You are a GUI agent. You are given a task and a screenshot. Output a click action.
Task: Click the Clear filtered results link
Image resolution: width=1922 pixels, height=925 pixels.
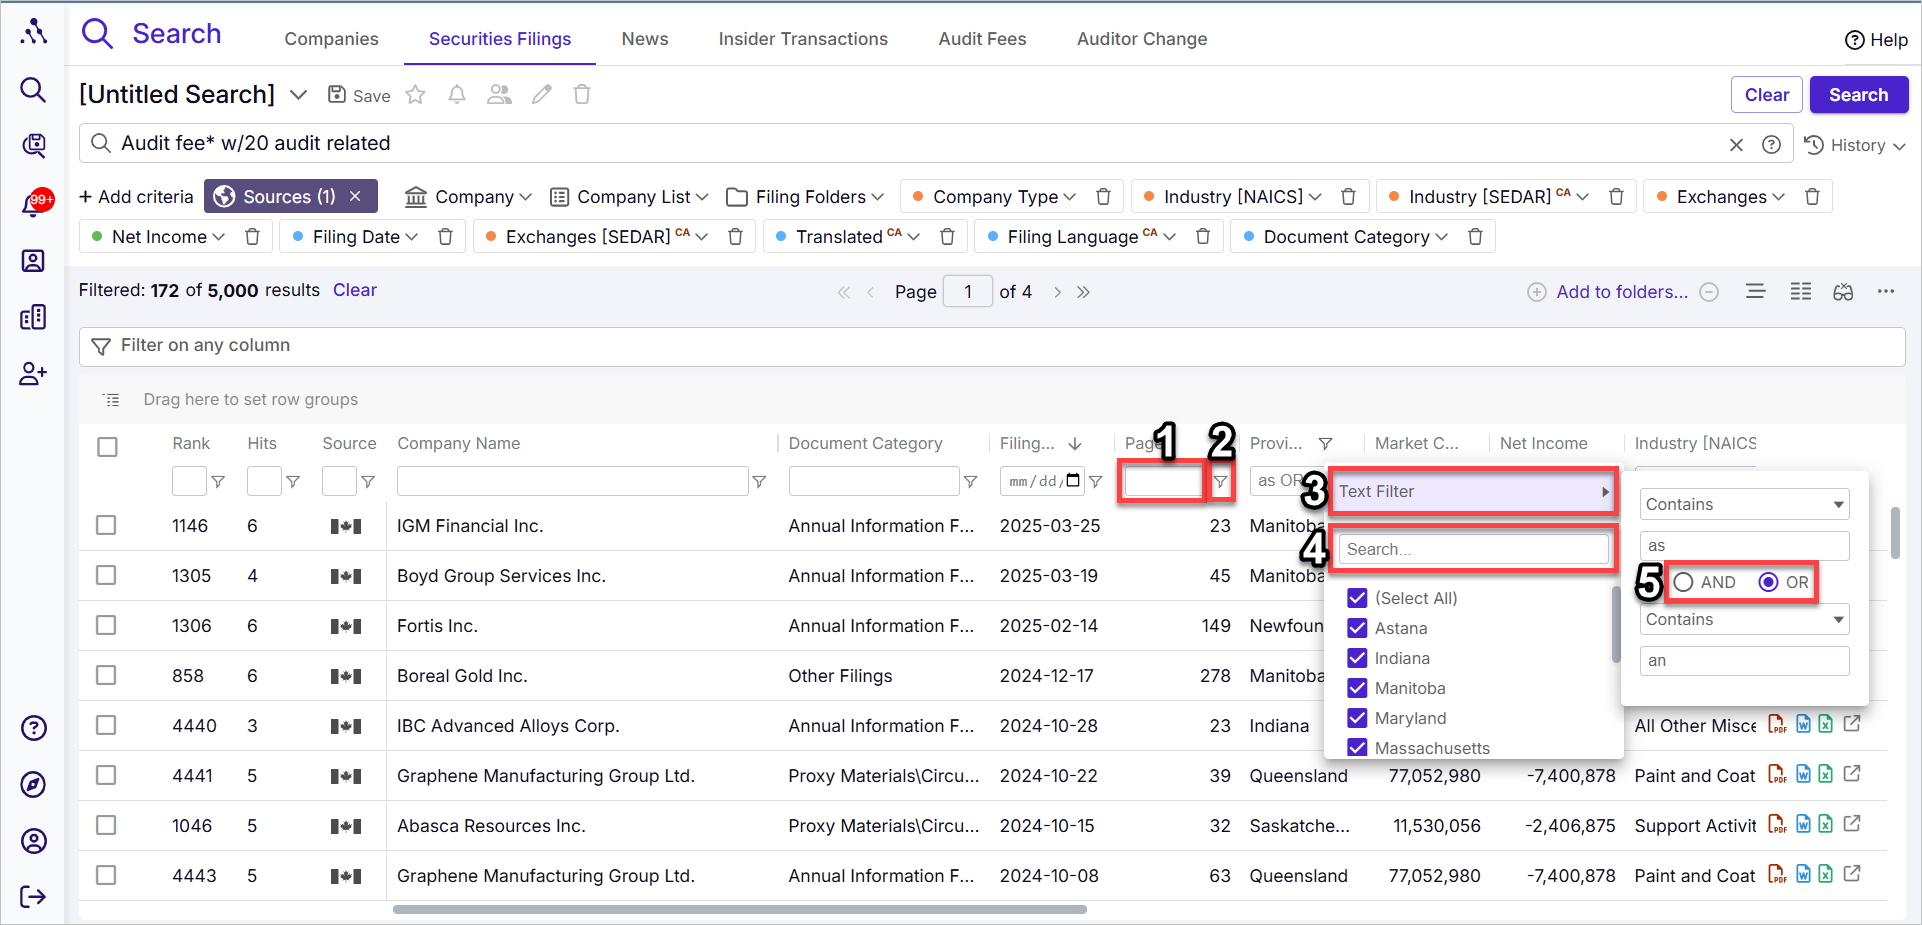[355, 290]
